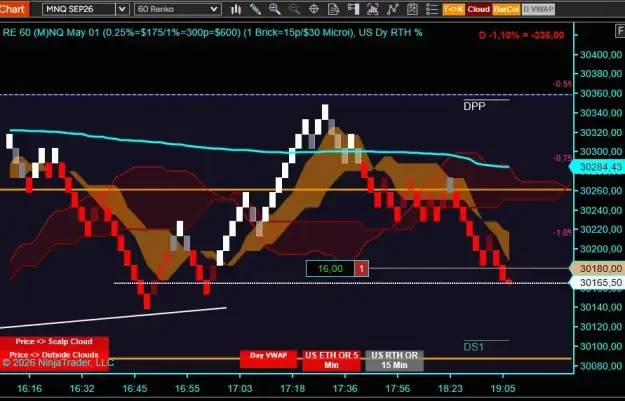
Task: Select the drawing tools pencil icon
Action: point(255,9)
